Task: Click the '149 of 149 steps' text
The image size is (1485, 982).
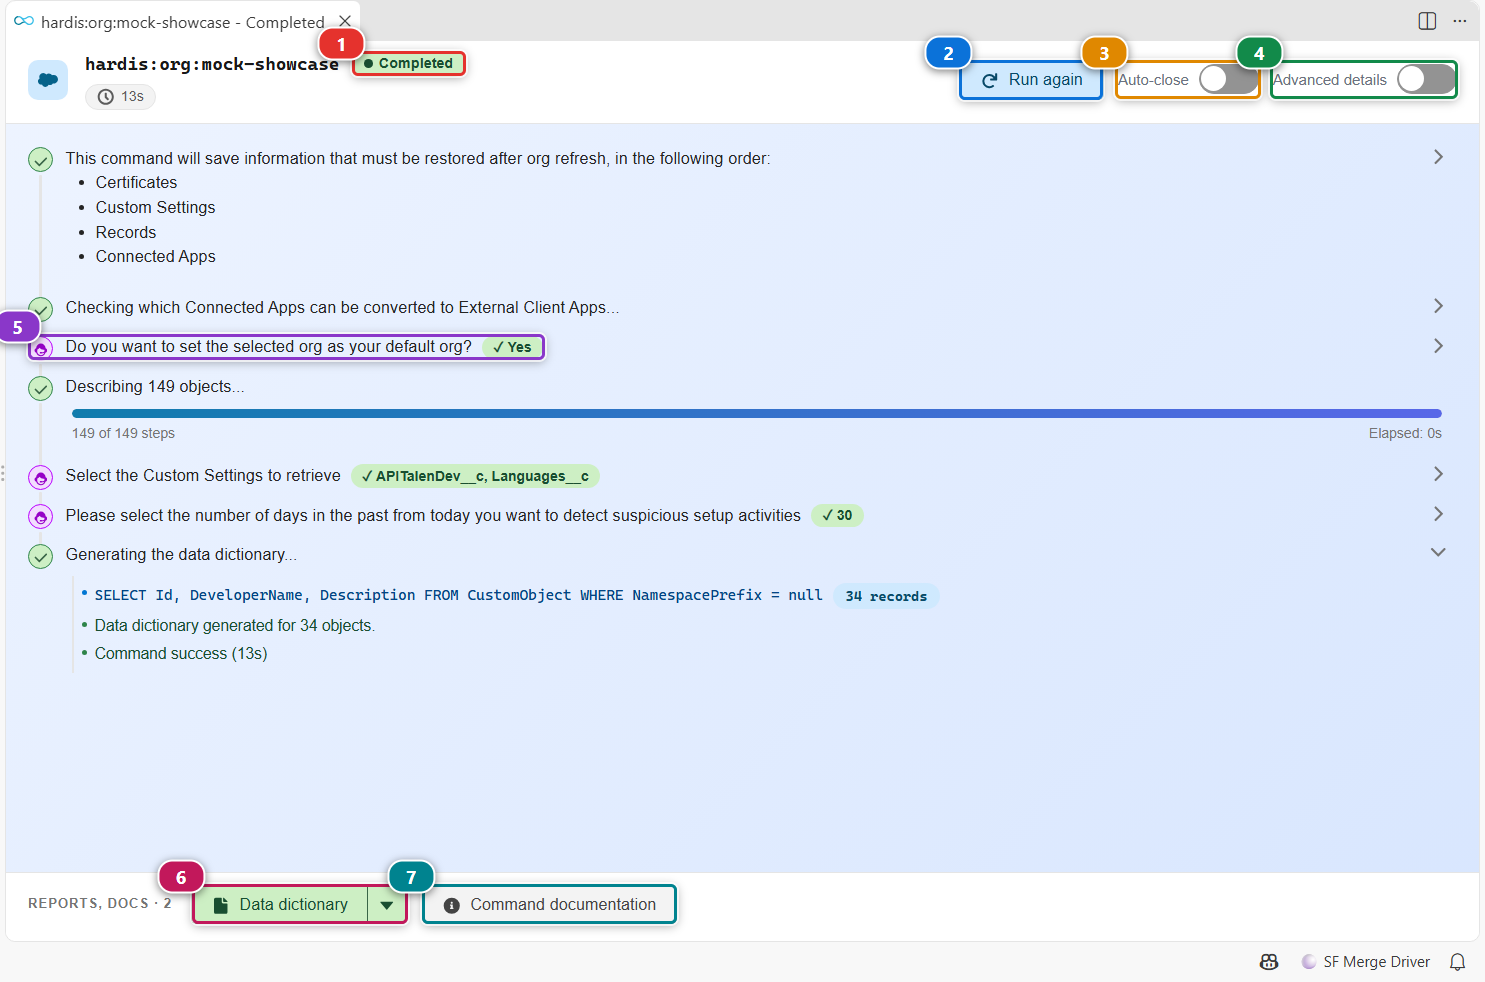Action: (123, 434)
